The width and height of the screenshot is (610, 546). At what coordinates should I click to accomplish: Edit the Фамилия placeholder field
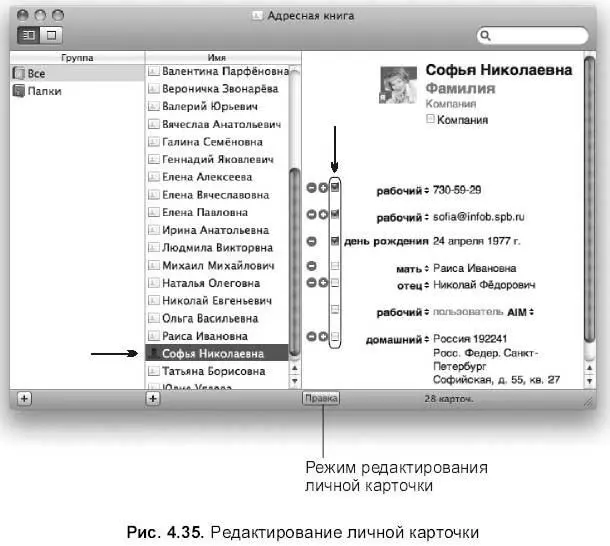pyautogui.click(x=460, y=88)
